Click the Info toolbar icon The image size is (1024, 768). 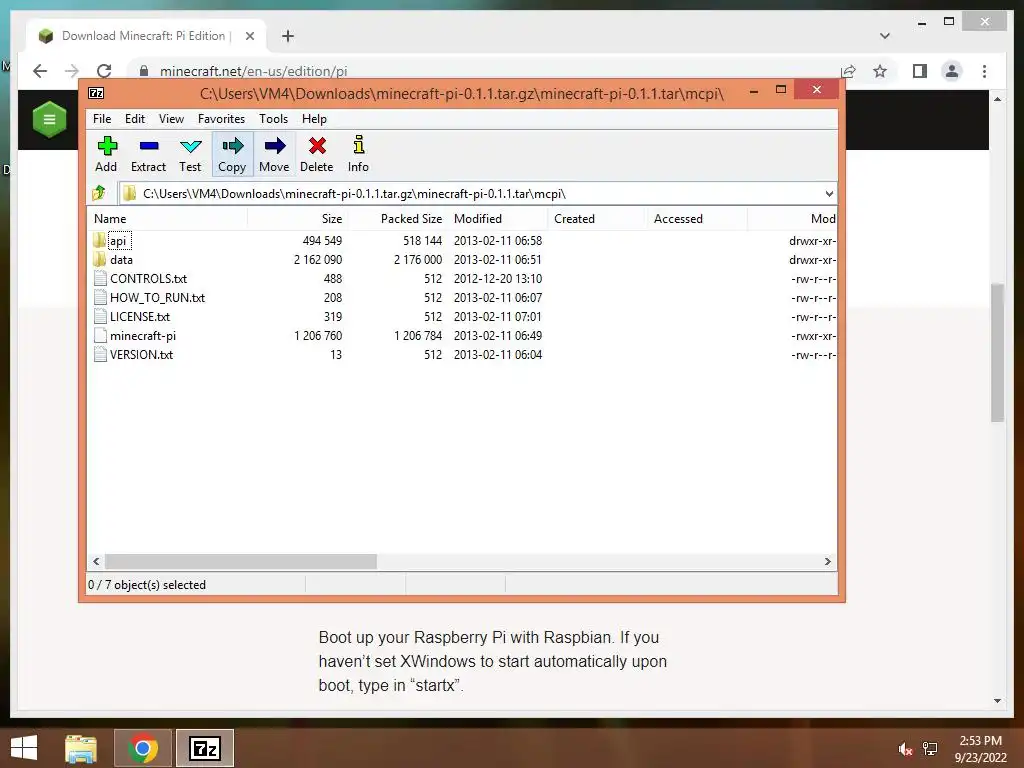[359, 144]
